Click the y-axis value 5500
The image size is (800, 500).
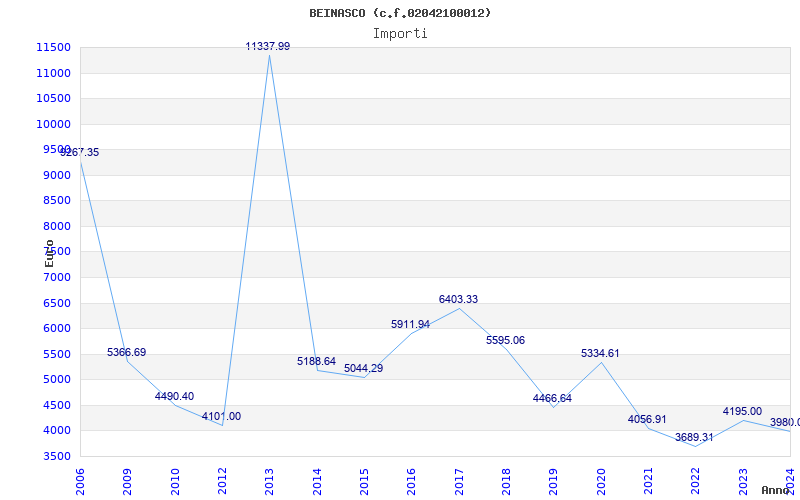56,354
